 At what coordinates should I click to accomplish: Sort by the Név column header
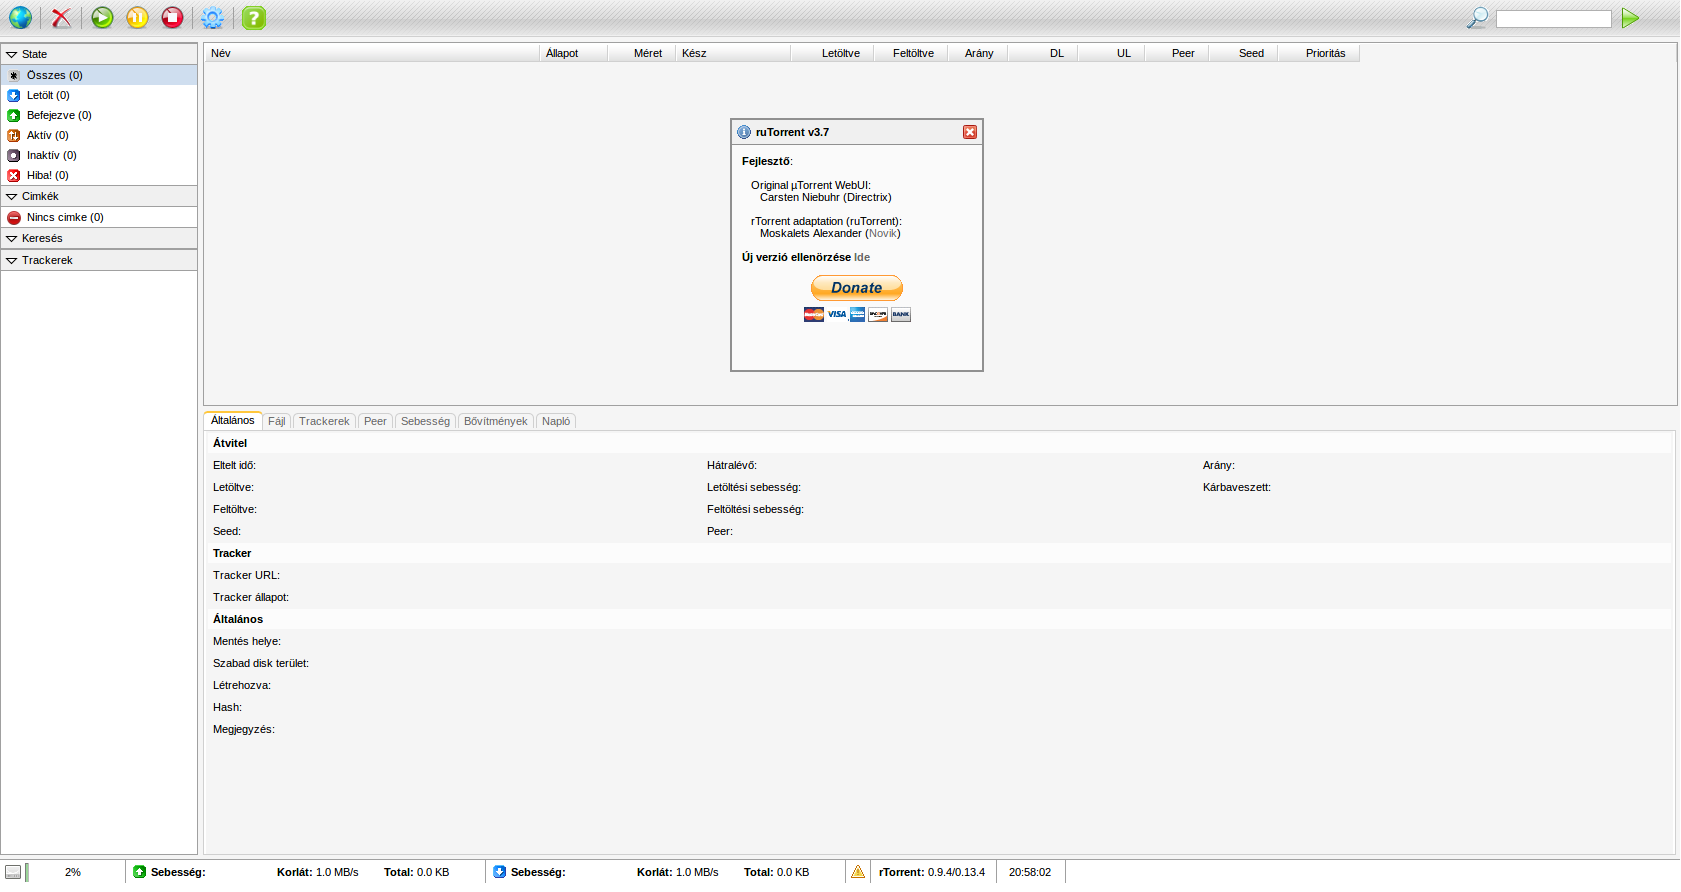point(372,53)
